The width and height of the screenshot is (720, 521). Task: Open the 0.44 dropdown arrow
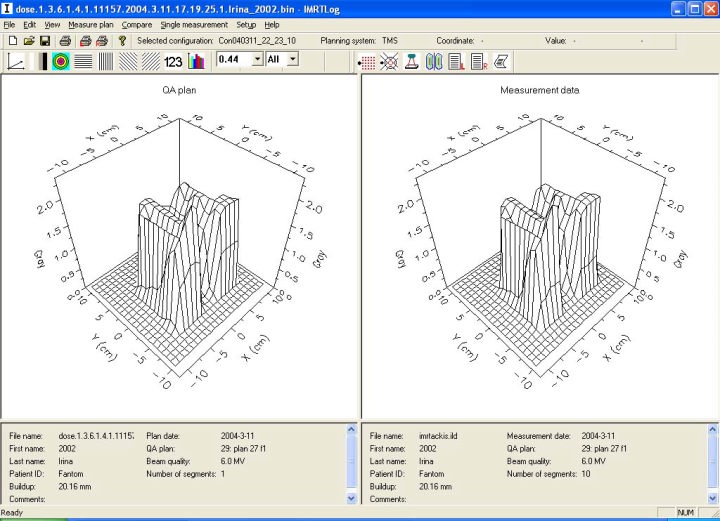[258, 59]
